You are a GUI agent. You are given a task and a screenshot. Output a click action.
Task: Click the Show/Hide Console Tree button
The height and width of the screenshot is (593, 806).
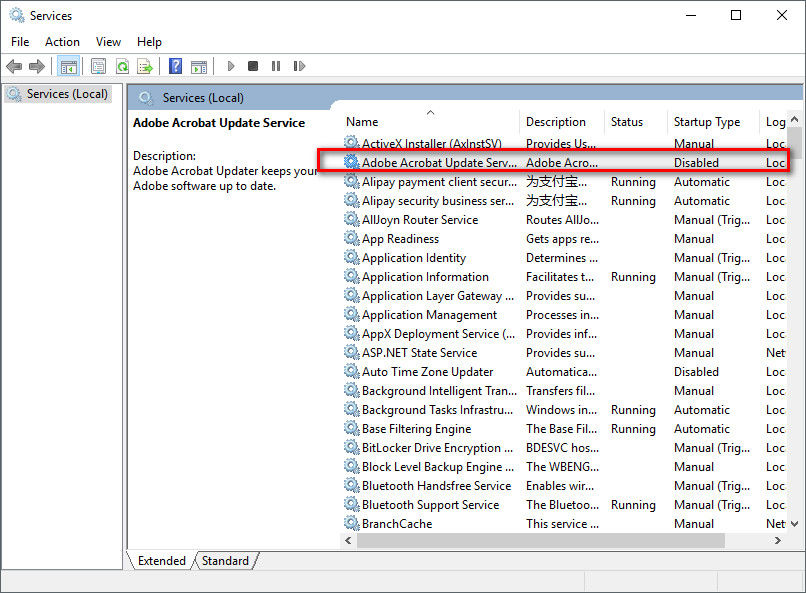68,66
